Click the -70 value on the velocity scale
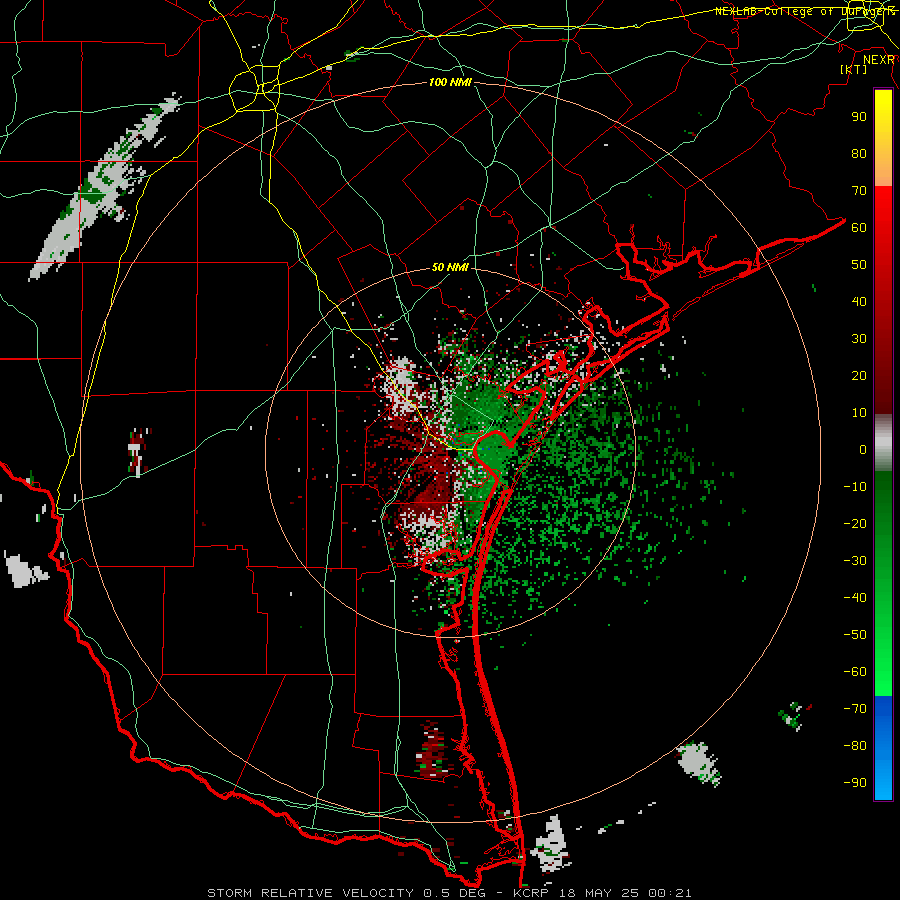This screenshot has height=900, width=900. [855, 708]
